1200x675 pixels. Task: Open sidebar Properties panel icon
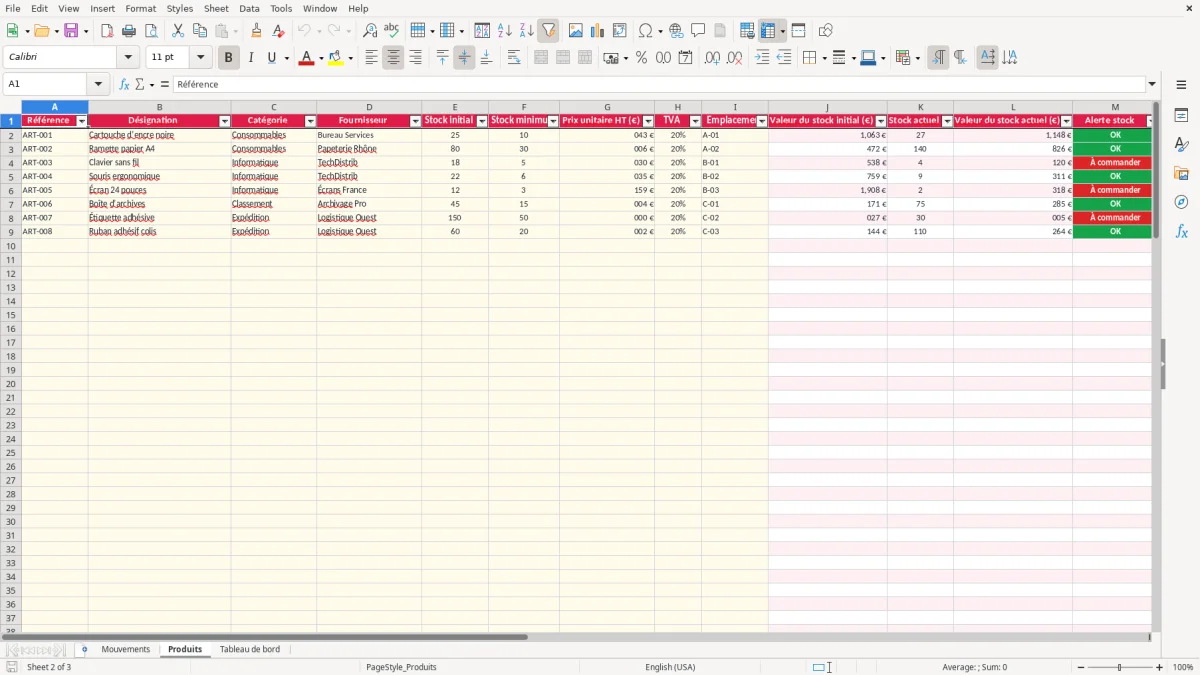tap(1182, 116)
